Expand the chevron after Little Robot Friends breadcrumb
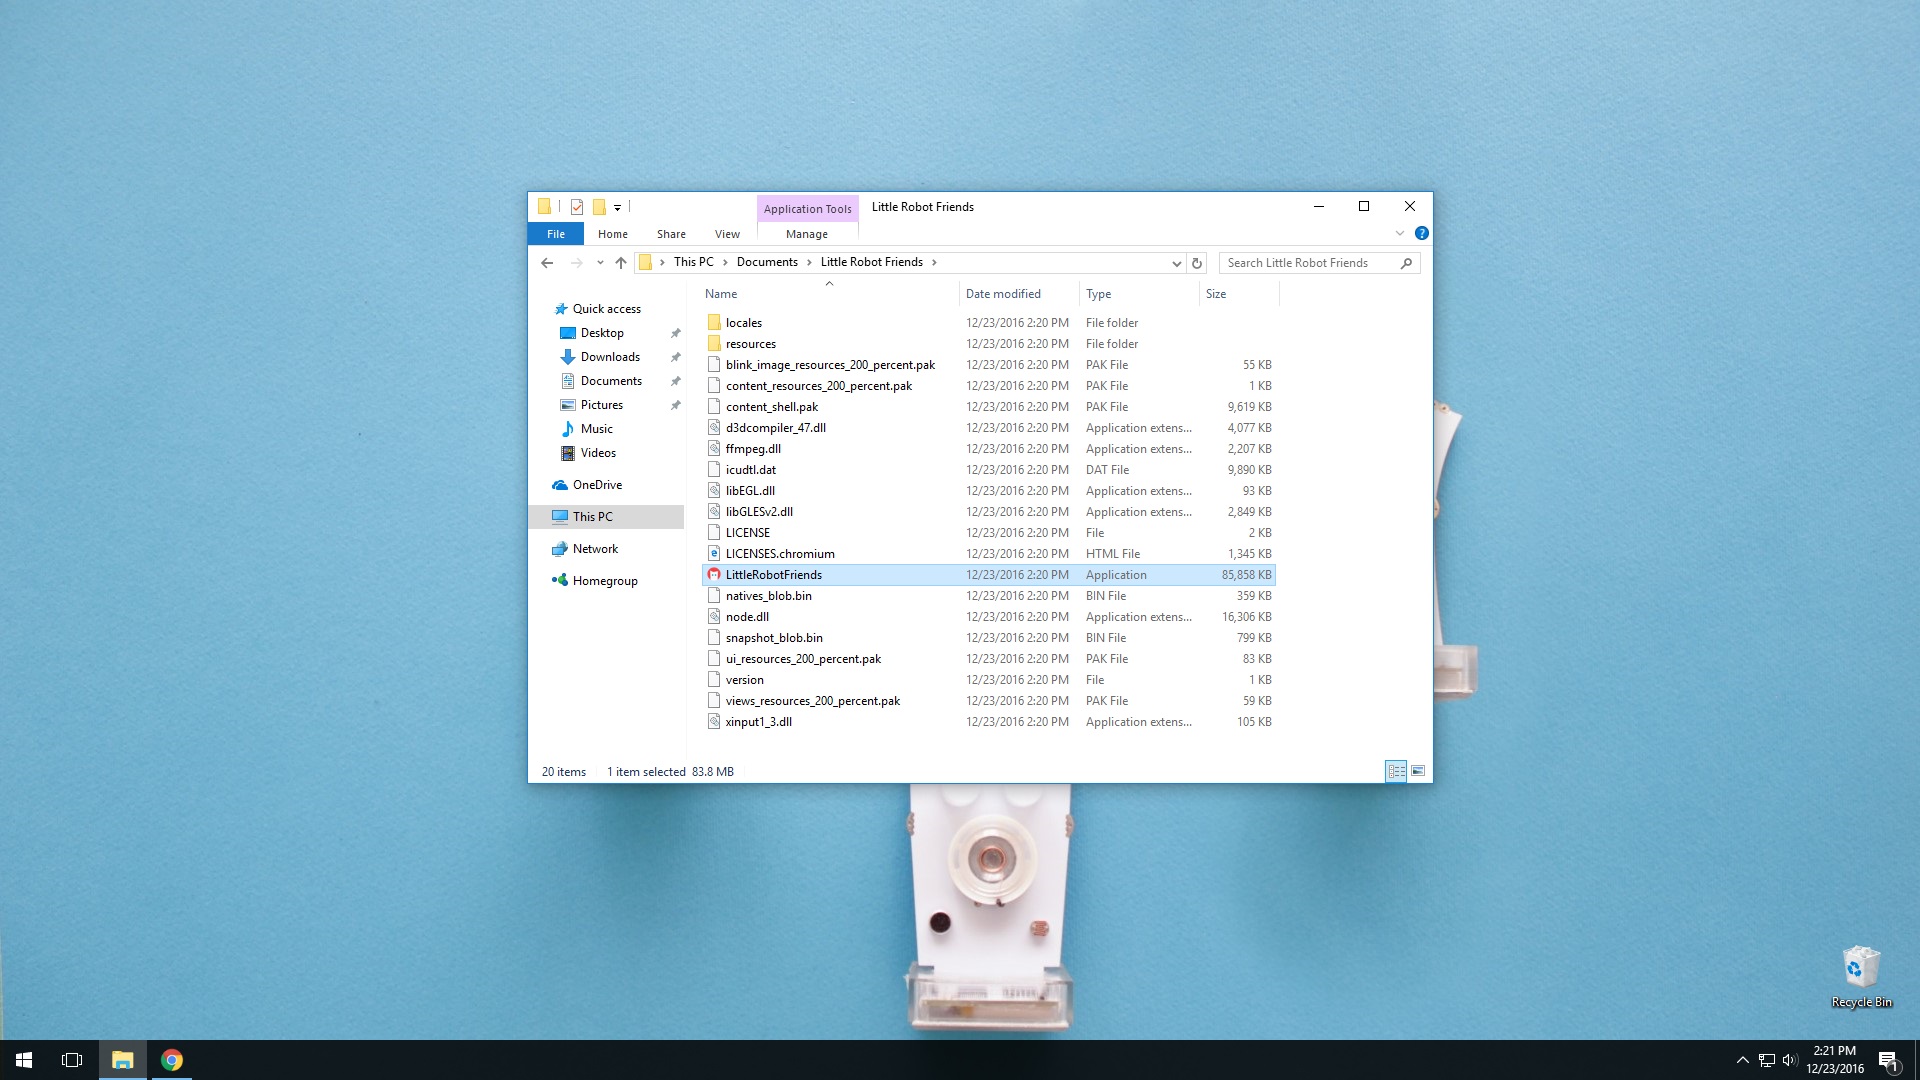Viewport: 1920px width, 1080px height. coord(934,262)
